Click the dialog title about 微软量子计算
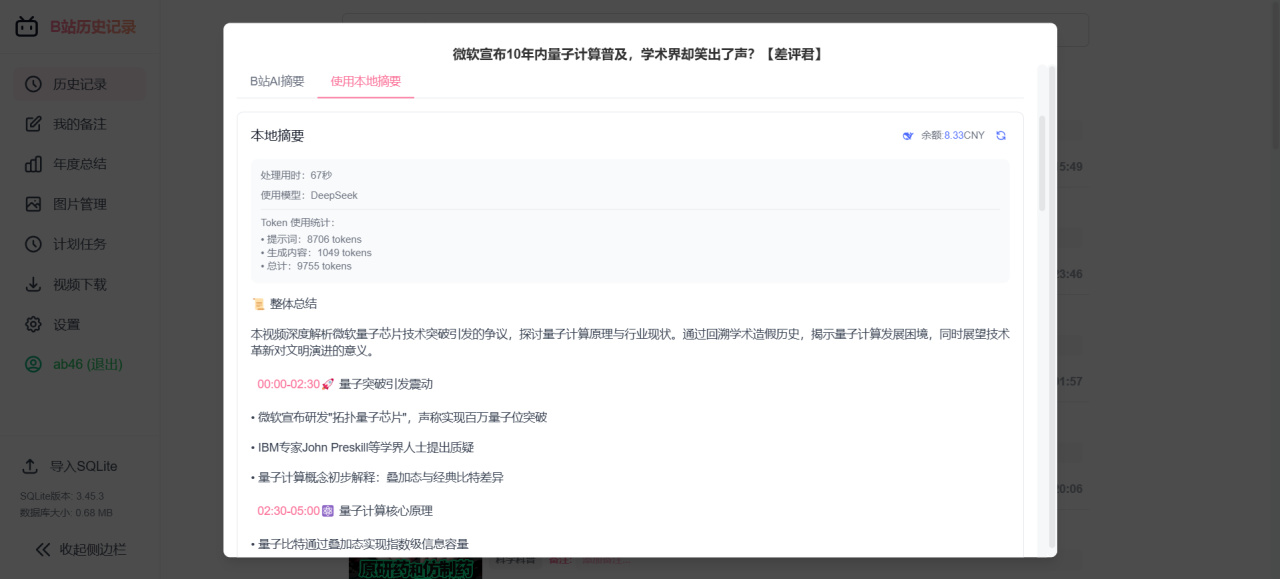1280x579 pixels. click(639, 54)
